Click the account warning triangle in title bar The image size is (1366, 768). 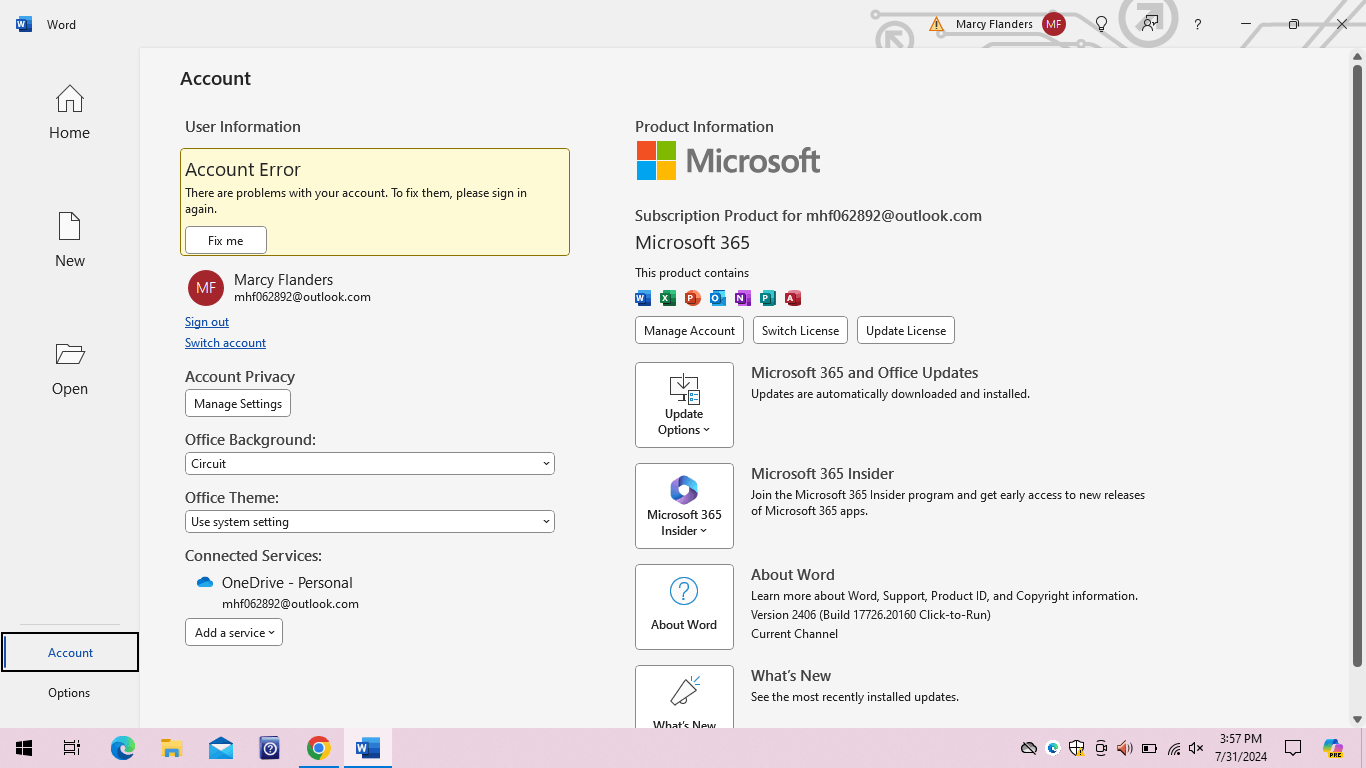(936, 24)
